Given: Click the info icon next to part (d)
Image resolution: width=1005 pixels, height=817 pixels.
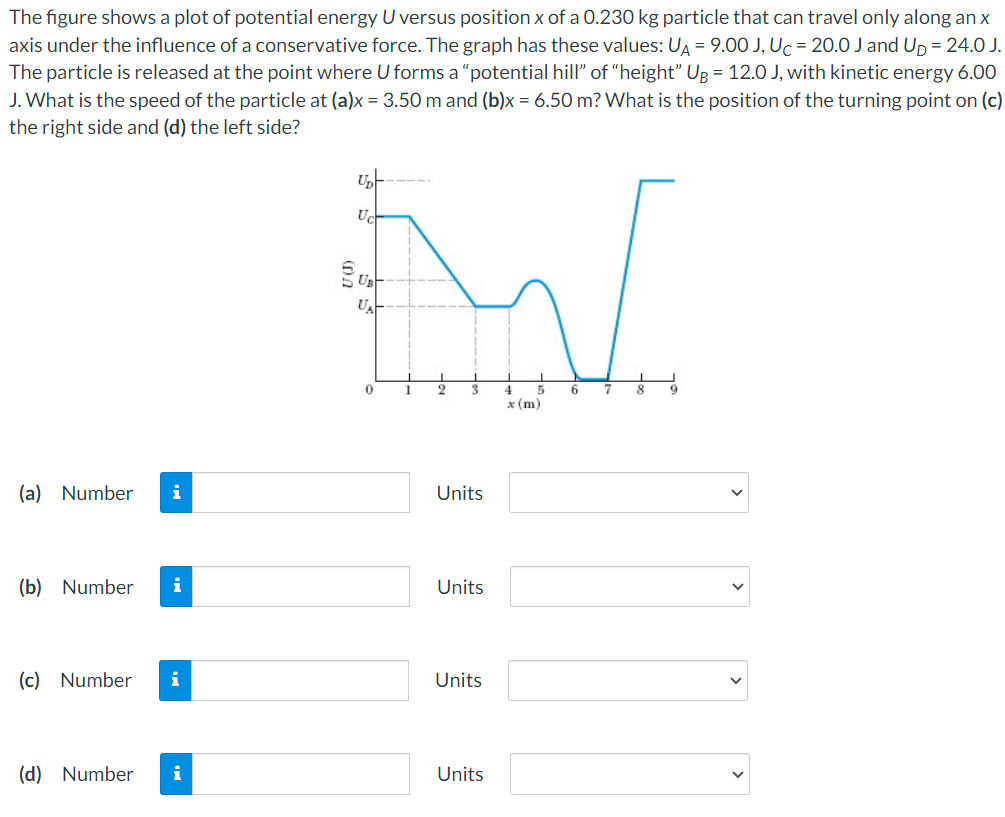Looking at the screenshot, I should pos(177,773).
